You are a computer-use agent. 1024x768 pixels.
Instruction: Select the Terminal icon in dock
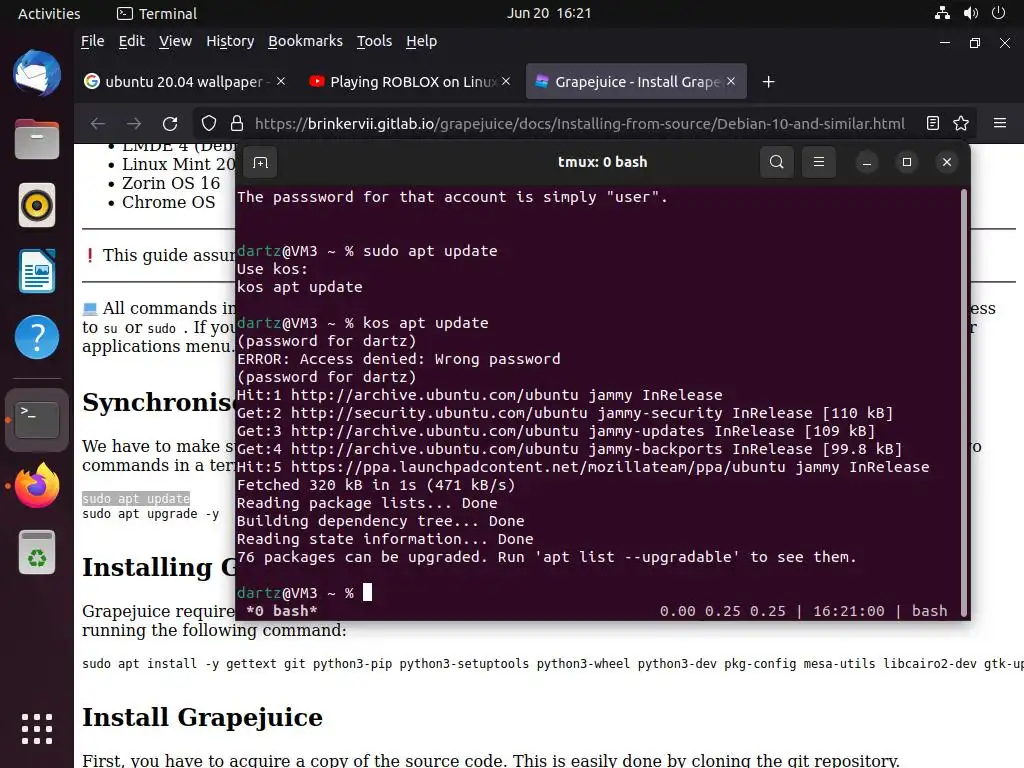point(37,419)
